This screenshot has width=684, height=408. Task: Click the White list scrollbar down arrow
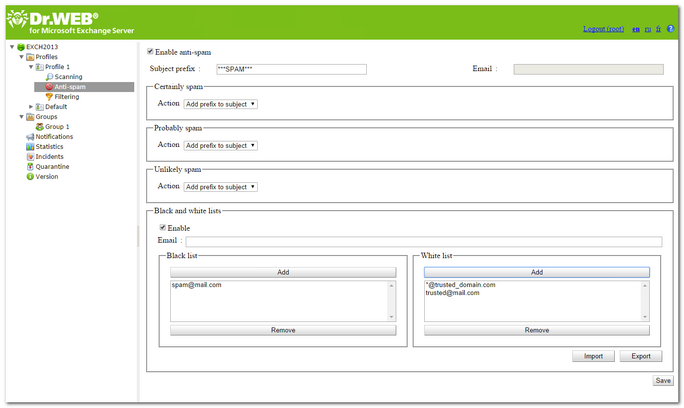(x=645, y=317)
